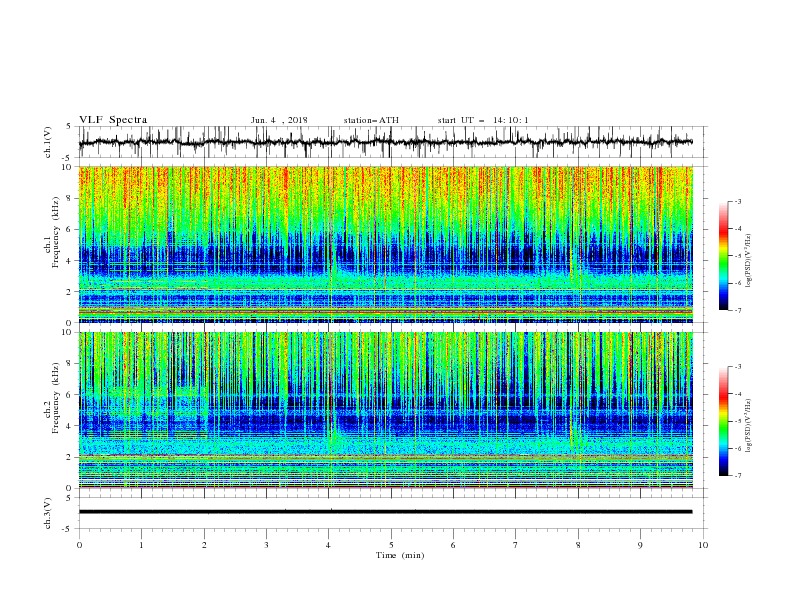Viewport: 792px width, 612px height.
Task: Click the ch.2 spectrogram color bar
Action: tap(723, 421)
